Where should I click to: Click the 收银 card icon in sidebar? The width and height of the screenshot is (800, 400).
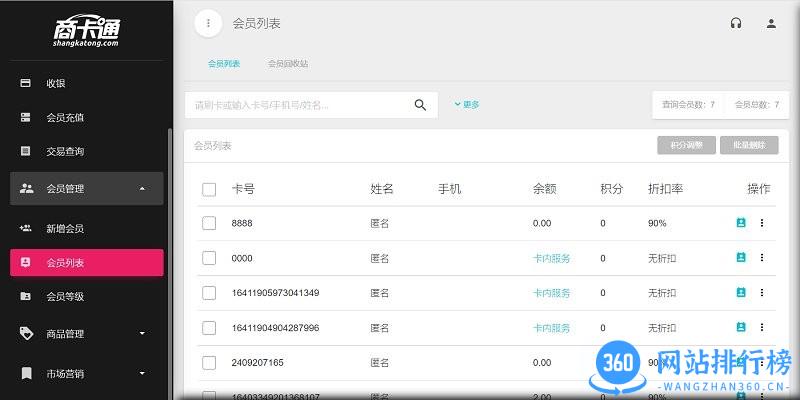26,83
